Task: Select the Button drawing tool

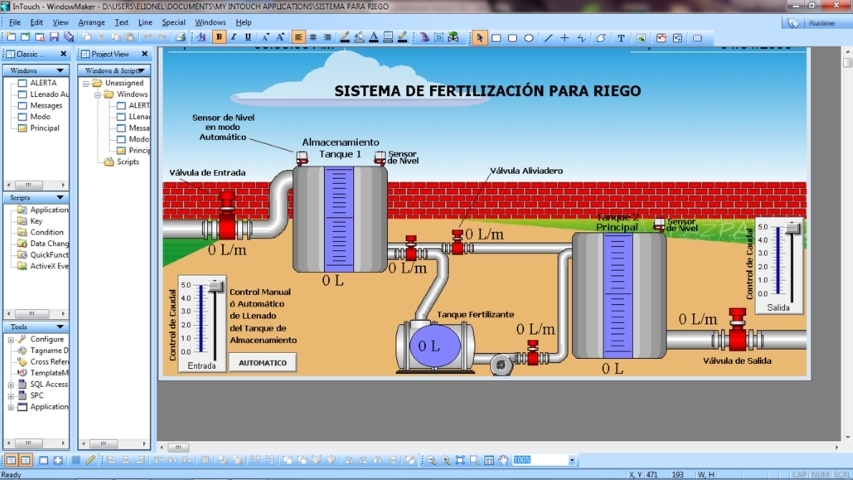Action: click(697, 38)
